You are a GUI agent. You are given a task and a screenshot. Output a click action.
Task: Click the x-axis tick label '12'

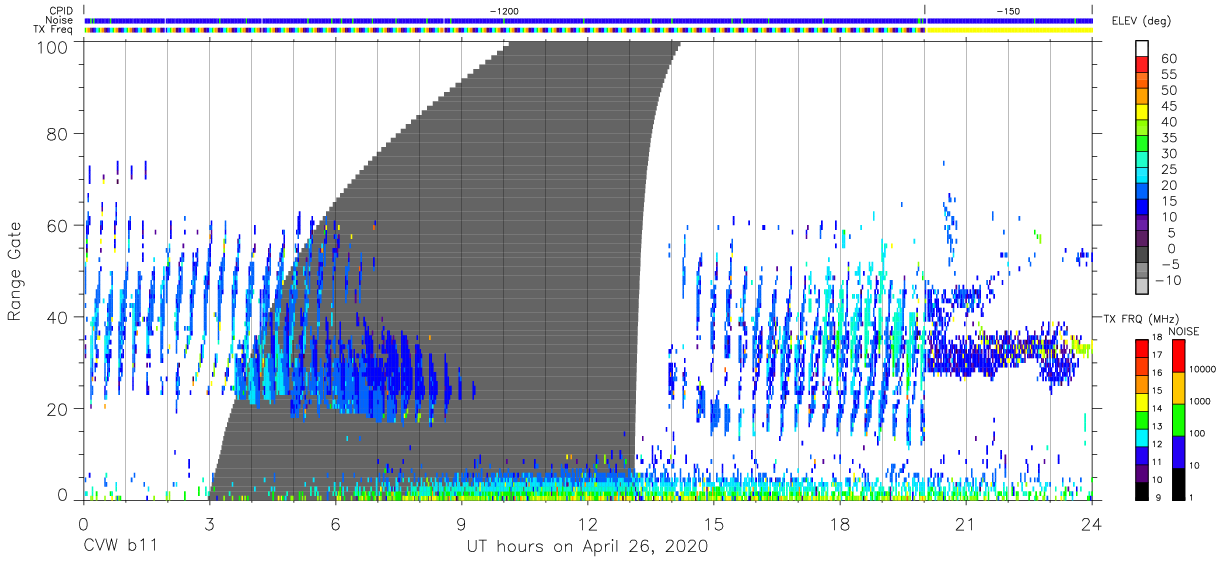(588, 525)
